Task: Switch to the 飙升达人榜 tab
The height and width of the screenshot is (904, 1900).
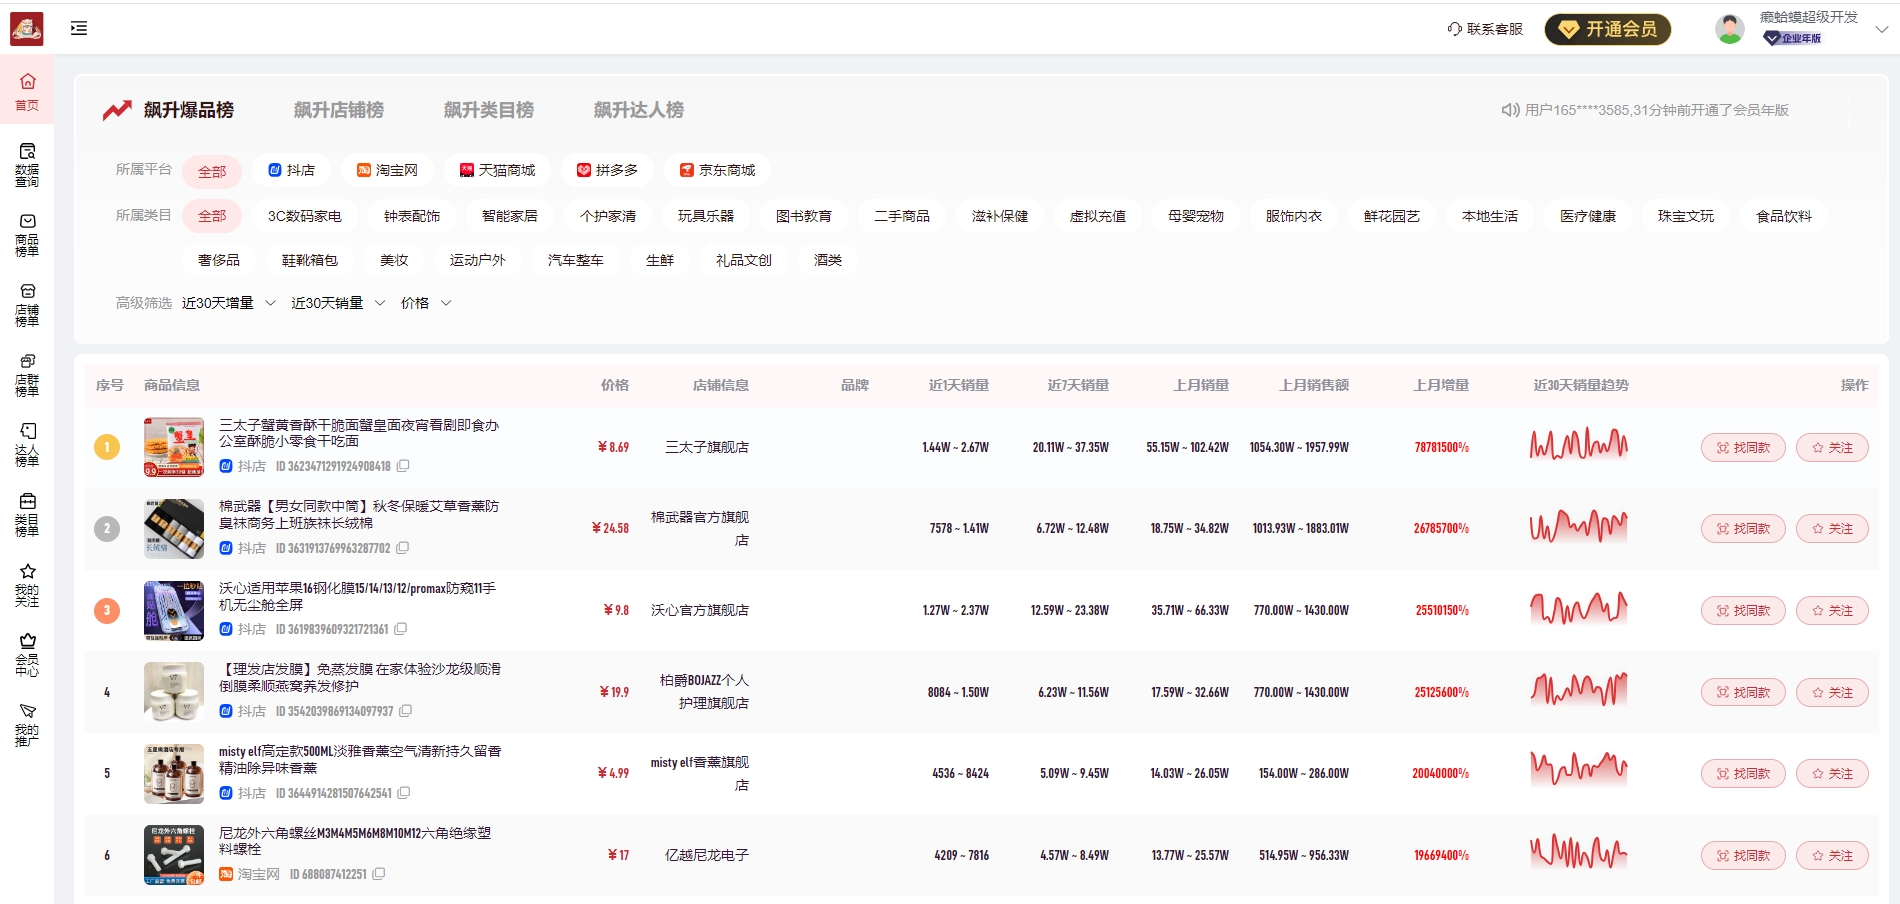Action: click(x=639, y=110)
